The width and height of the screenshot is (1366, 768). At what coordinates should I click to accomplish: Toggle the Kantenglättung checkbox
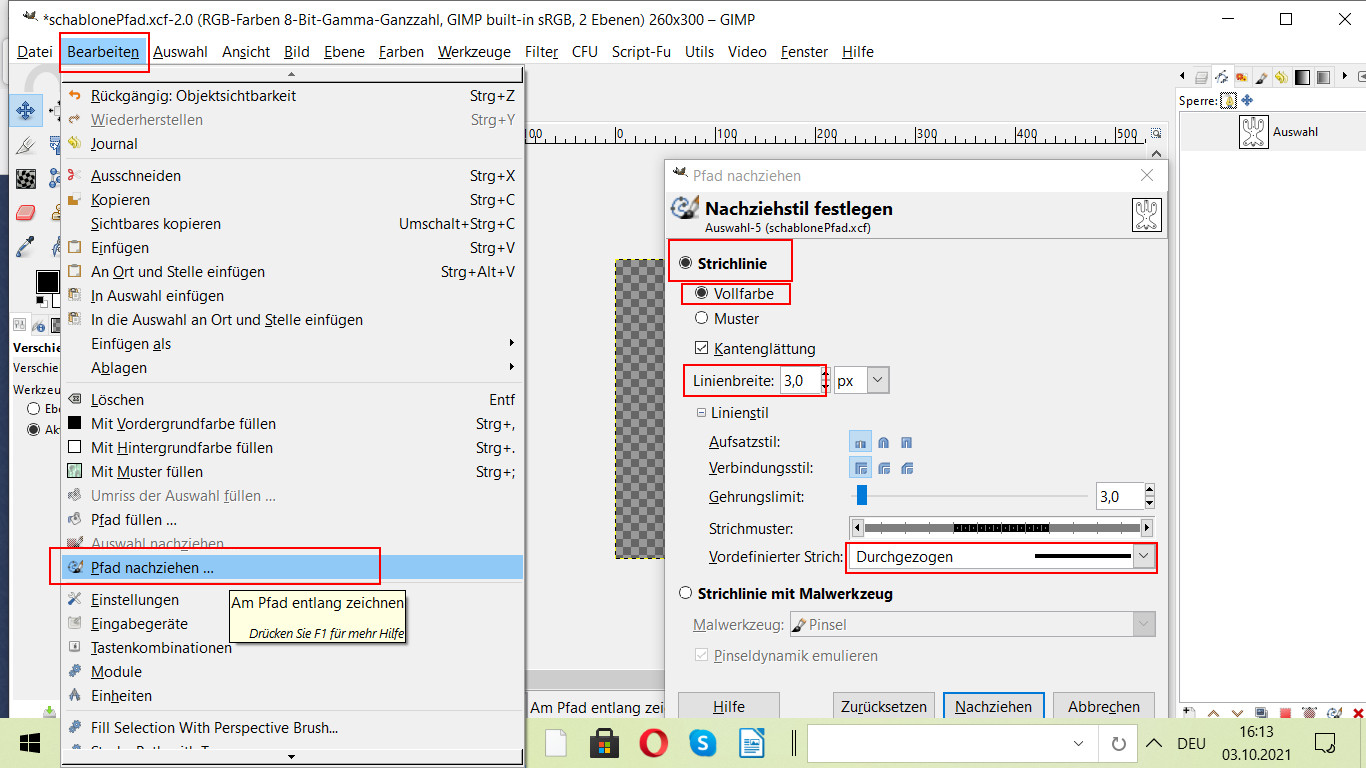point(755,349)
